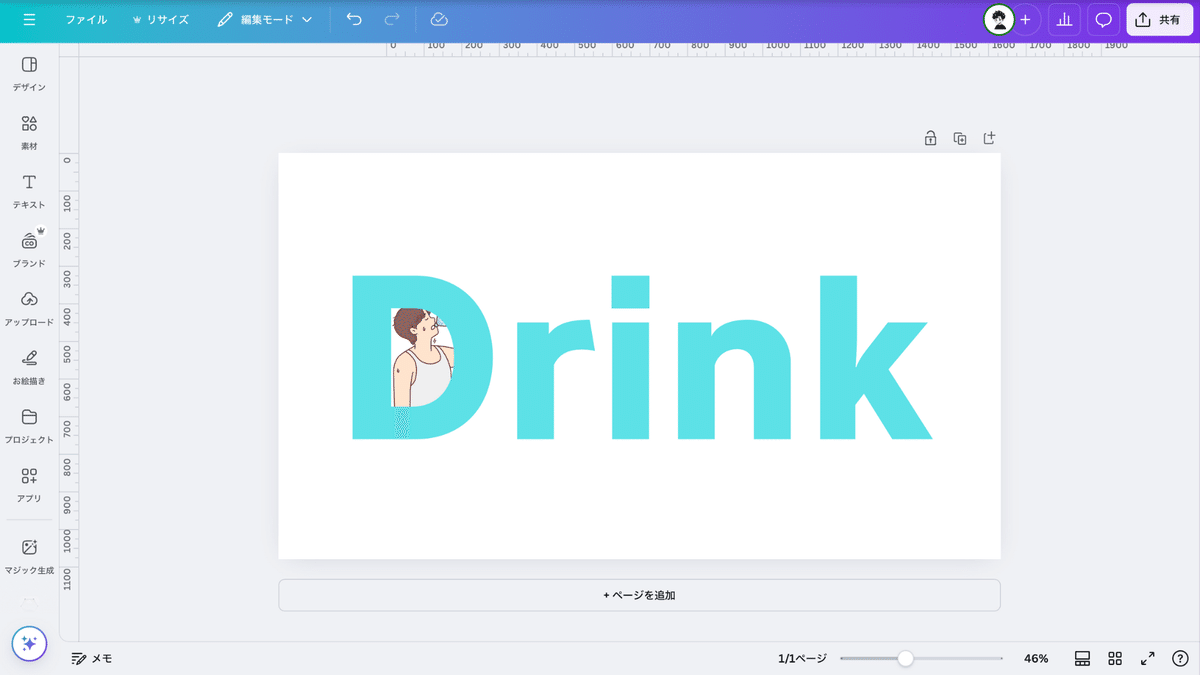1200x675 pixels.
Task: Add collaborator with plus button
Action: [1025, 20]
